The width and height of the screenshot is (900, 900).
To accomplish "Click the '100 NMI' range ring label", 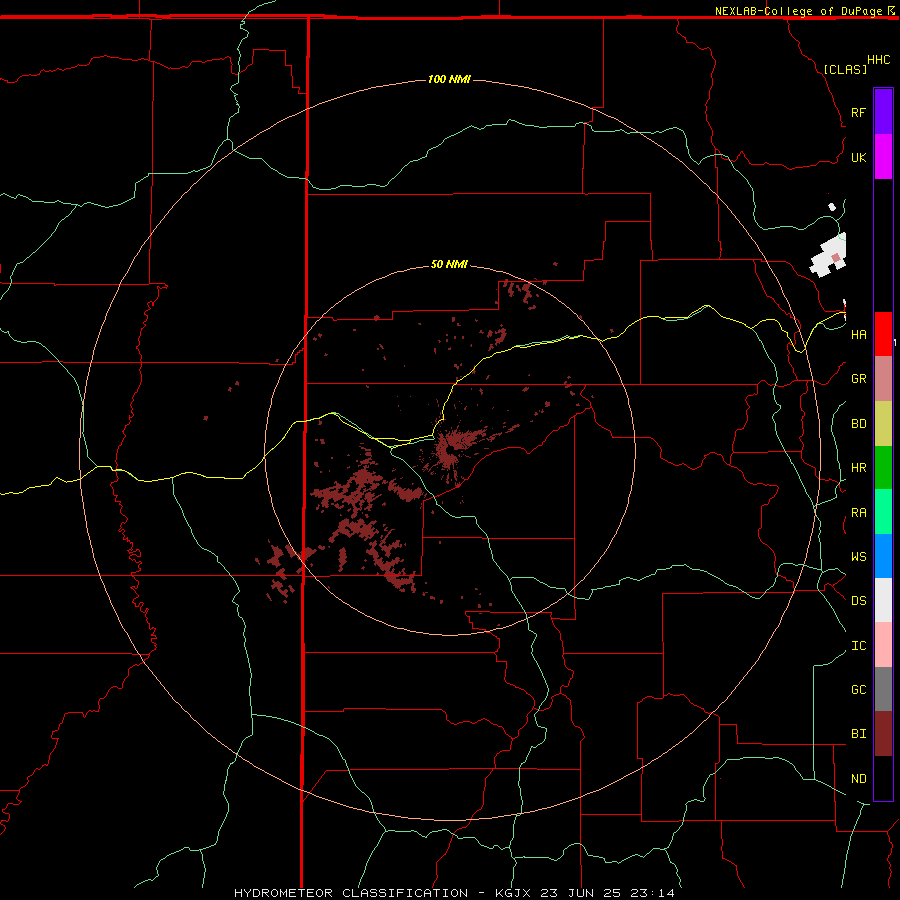I will [x=449, y=79].
